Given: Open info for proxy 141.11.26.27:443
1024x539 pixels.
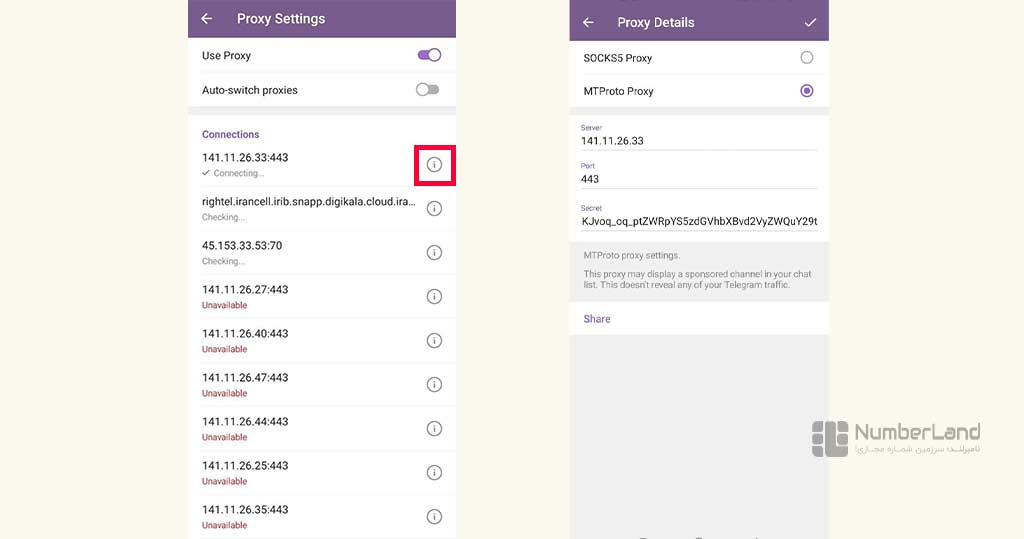Looking at the screenshot, I should click(x=434, y=297).
